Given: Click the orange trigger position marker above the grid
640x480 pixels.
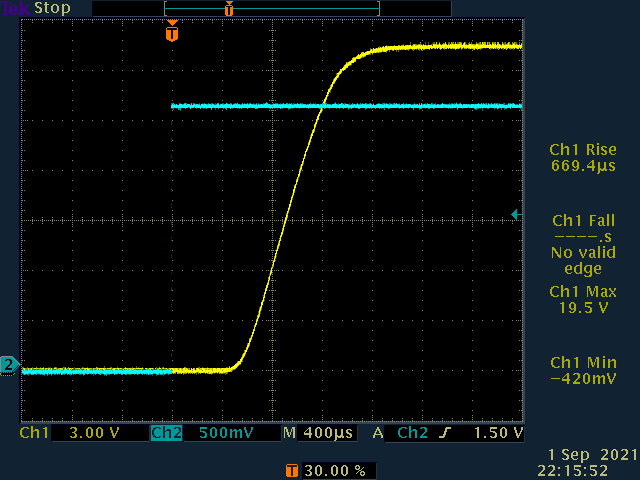Looking at the screenshot, I should (172, 33).
